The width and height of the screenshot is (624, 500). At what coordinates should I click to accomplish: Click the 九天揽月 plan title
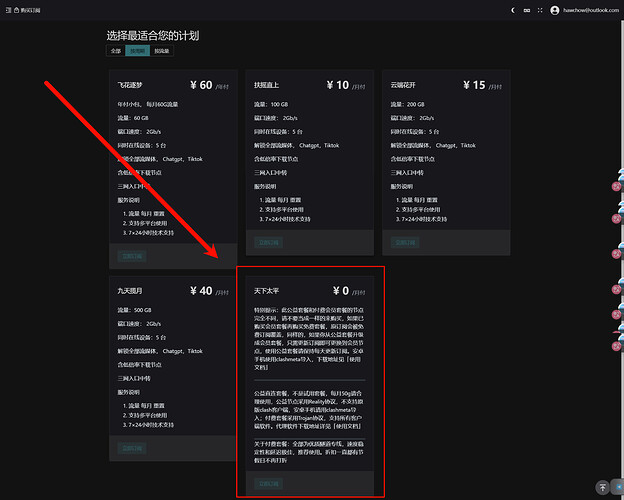[130, 291]
